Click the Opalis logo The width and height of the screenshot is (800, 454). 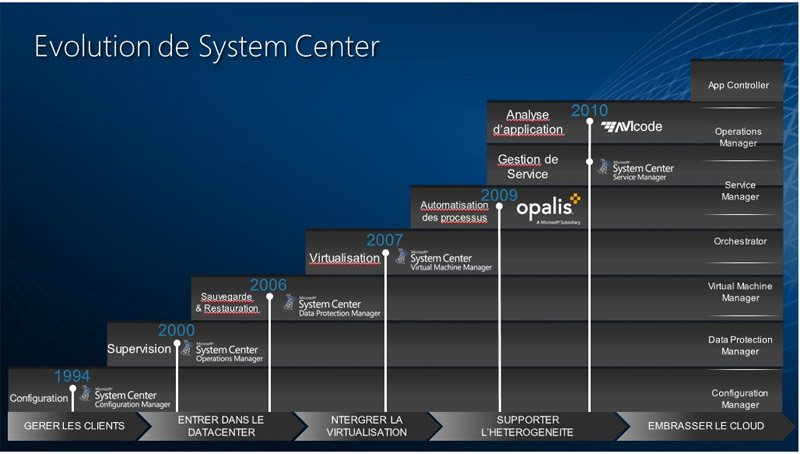(548, 208)
